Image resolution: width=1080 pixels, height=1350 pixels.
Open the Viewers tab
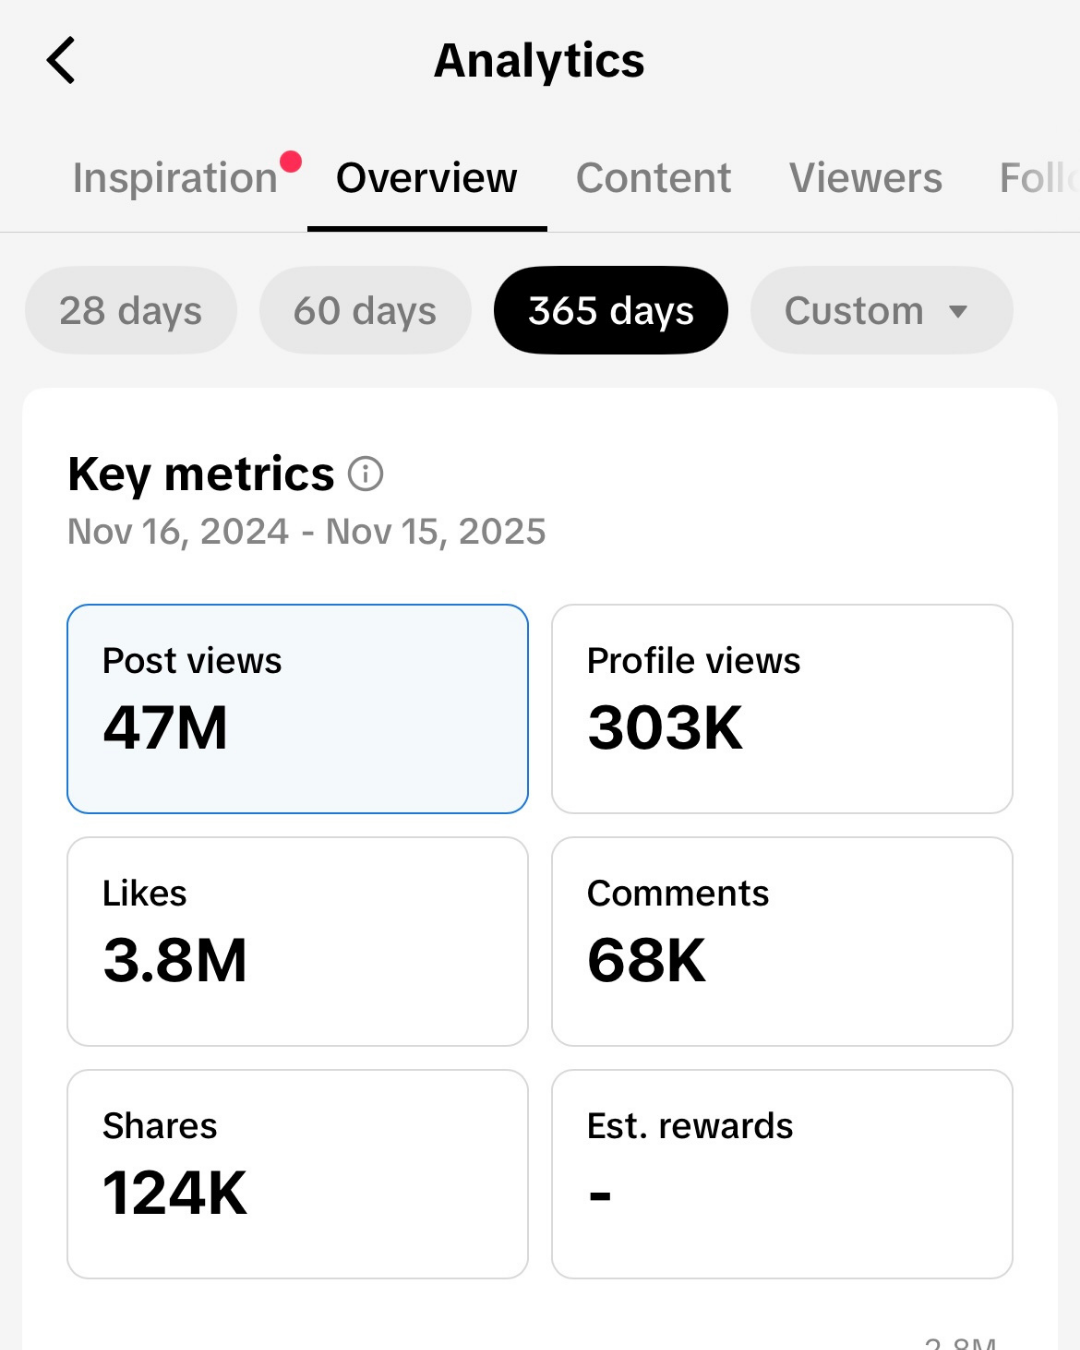[865, 178]
